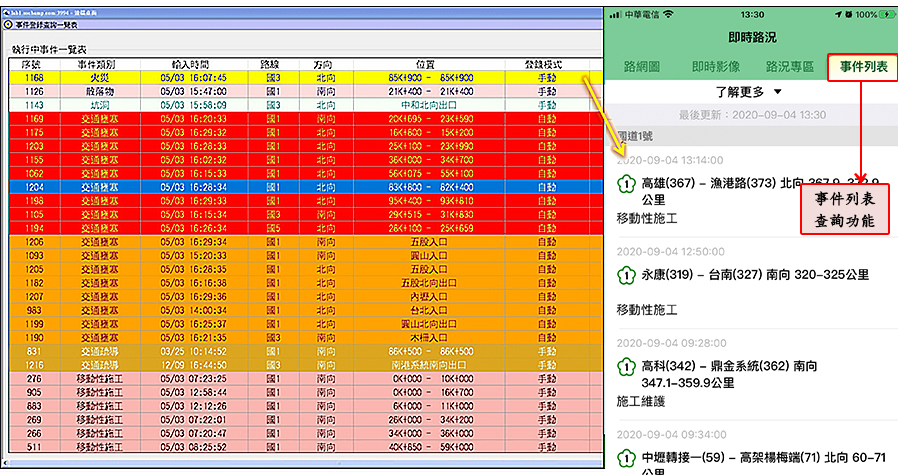Select pink 移動性施工 row 266
Viewport: 898px width, 475px height.
[x=304, y=434]
